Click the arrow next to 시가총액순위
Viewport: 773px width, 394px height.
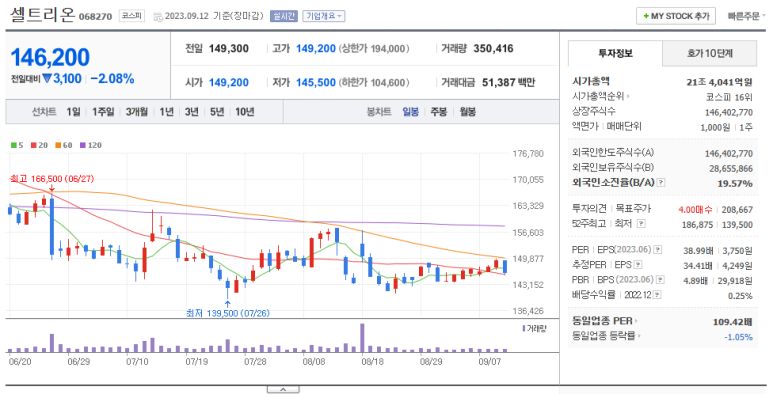click(628, 96)
